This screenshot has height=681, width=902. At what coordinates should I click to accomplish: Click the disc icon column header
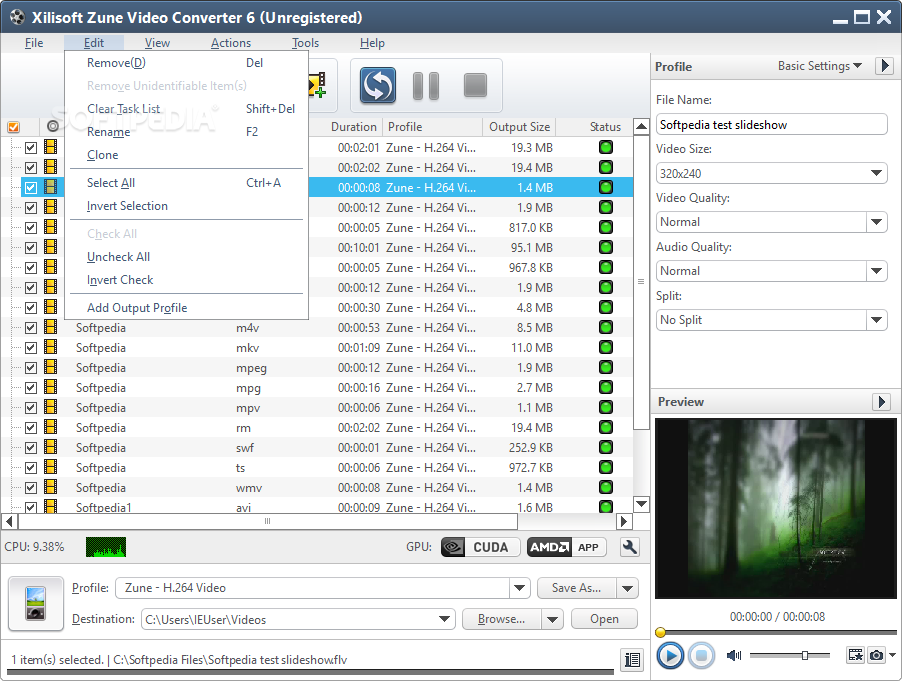[x=53, y=126]
